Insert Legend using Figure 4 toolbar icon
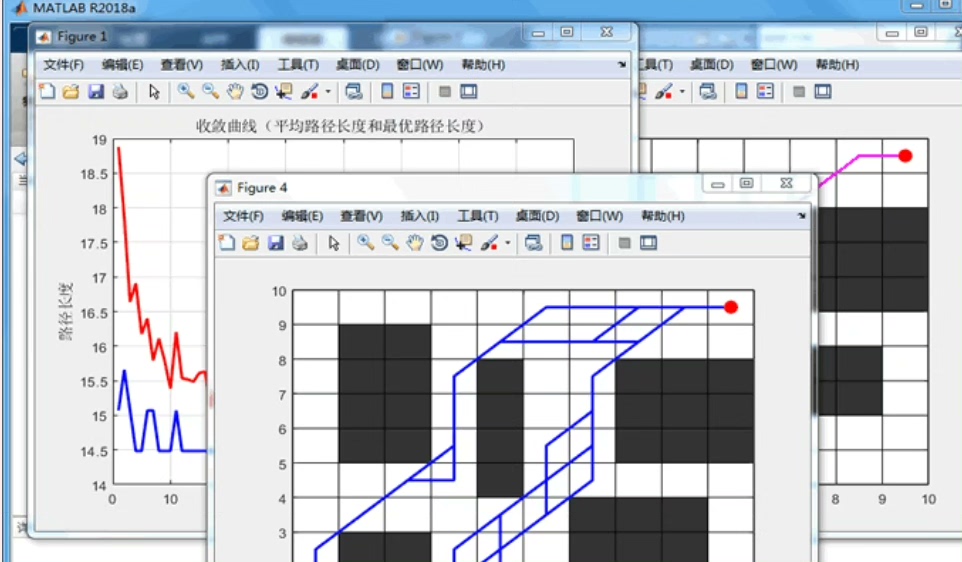This screenshot has width=962, height=562. [591, 242]
